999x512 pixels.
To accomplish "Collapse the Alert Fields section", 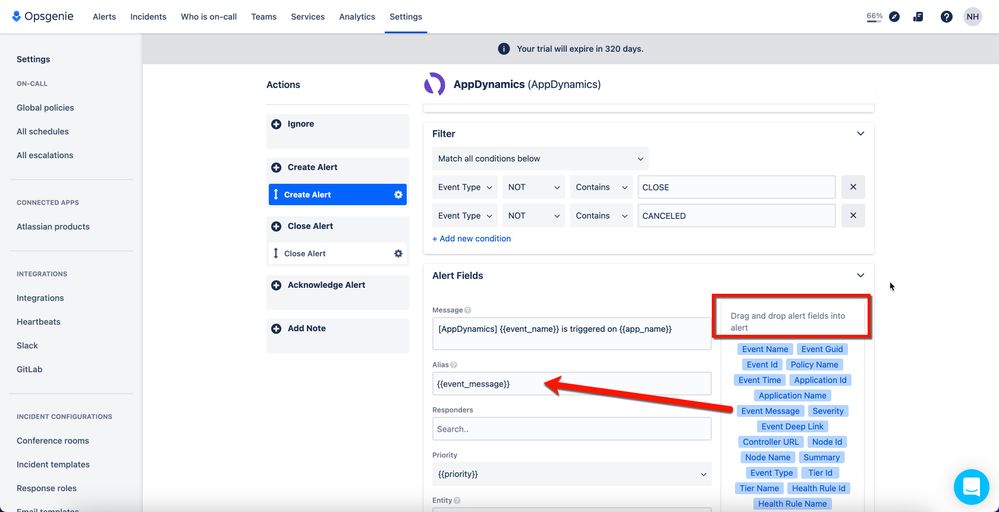I will tap(860, 276).
